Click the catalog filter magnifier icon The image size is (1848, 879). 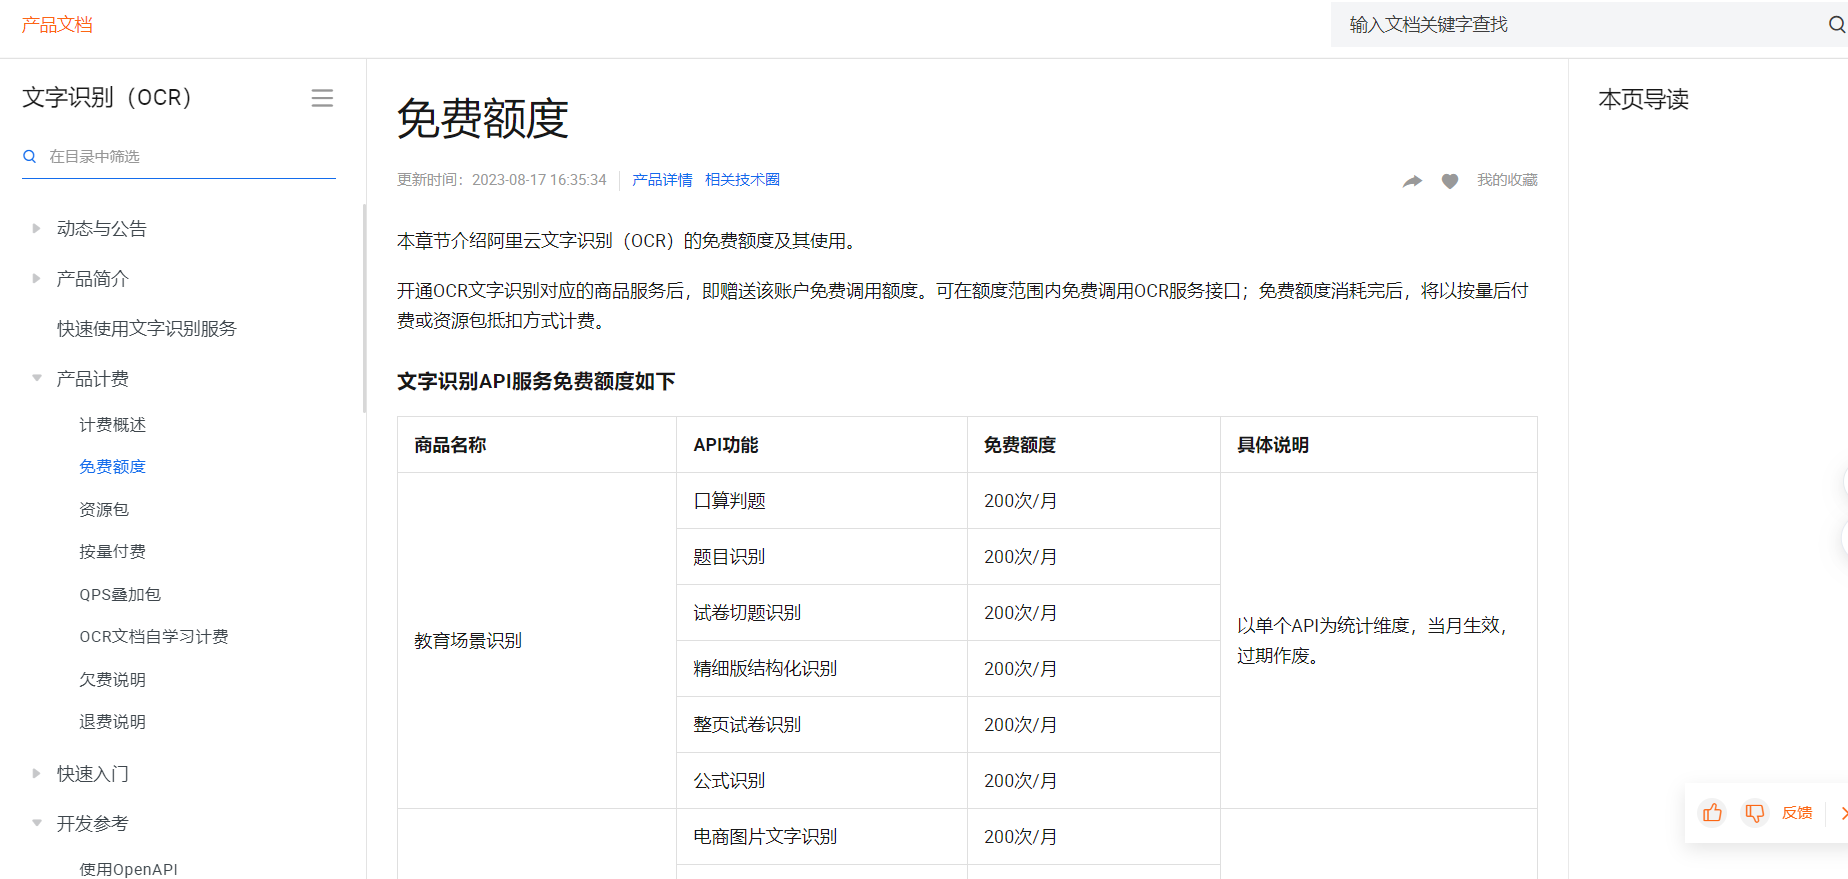tap(30, 156)
